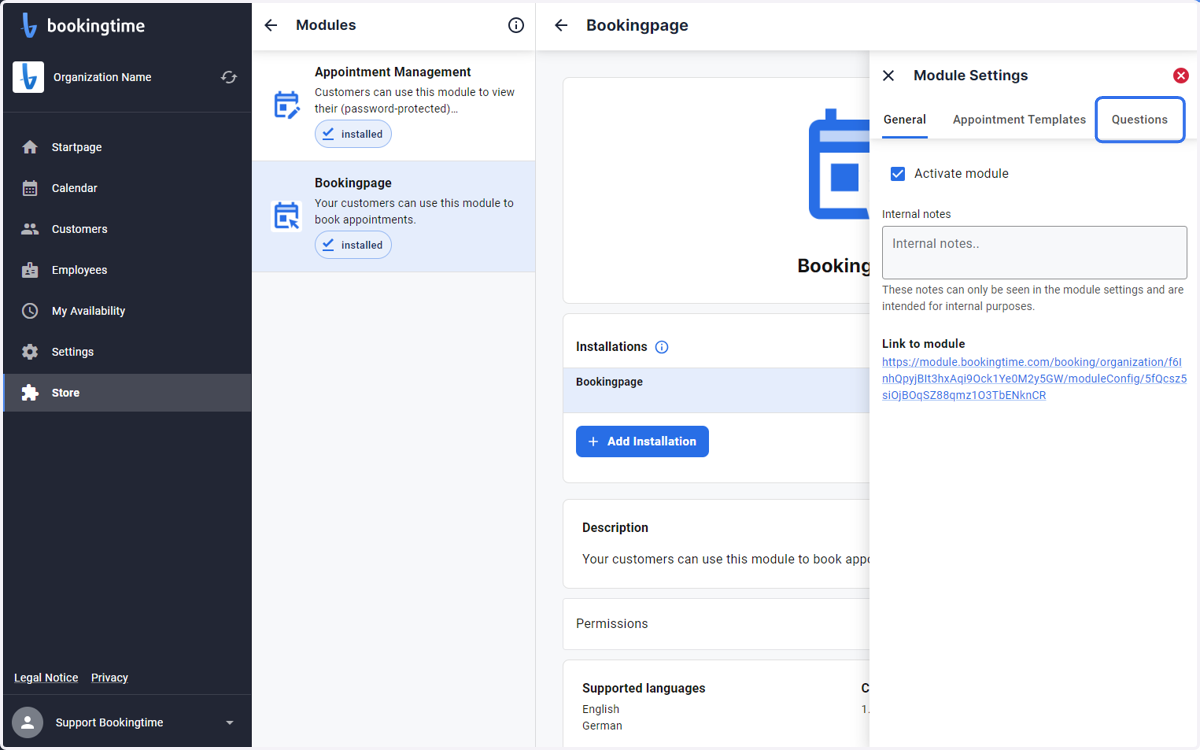
Task: Click the German supported language
Action: pyautogui.click(x=602, y=726)
